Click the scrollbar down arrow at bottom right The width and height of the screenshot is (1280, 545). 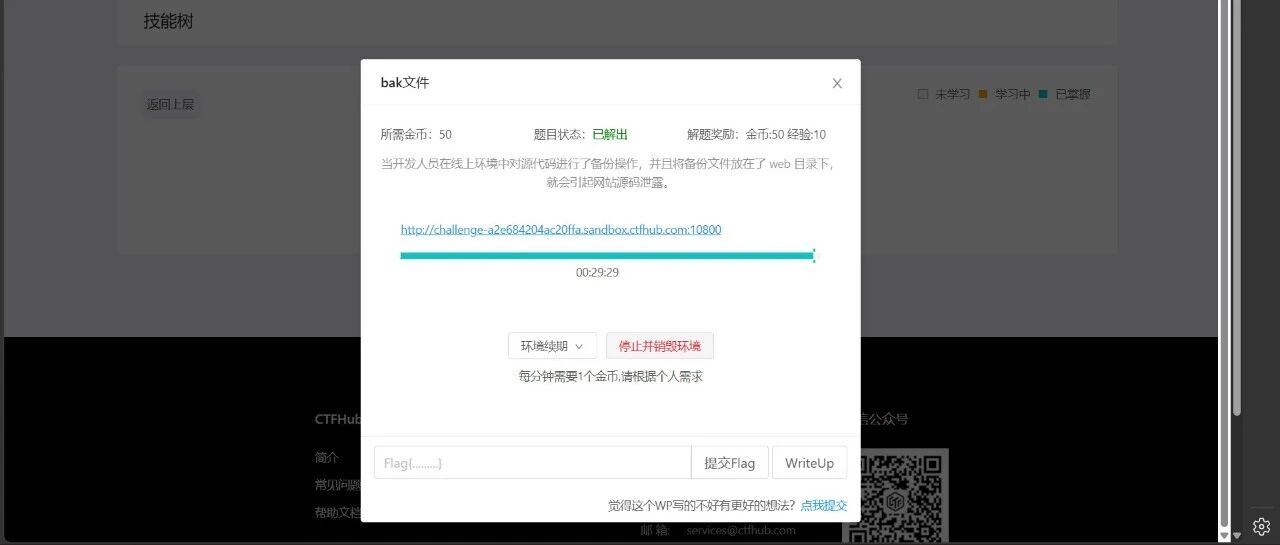click(1236, 534)
